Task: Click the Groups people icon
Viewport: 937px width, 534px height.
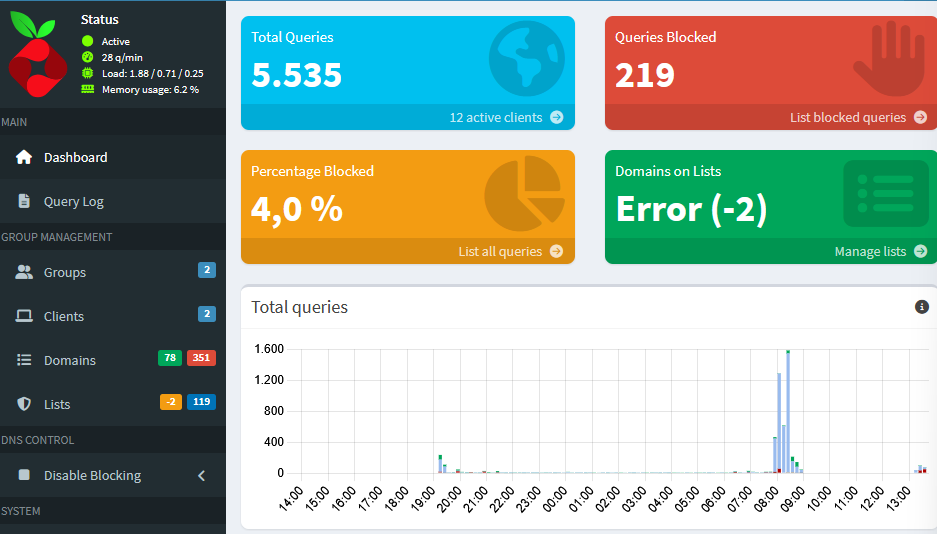Action: [24, 273]
